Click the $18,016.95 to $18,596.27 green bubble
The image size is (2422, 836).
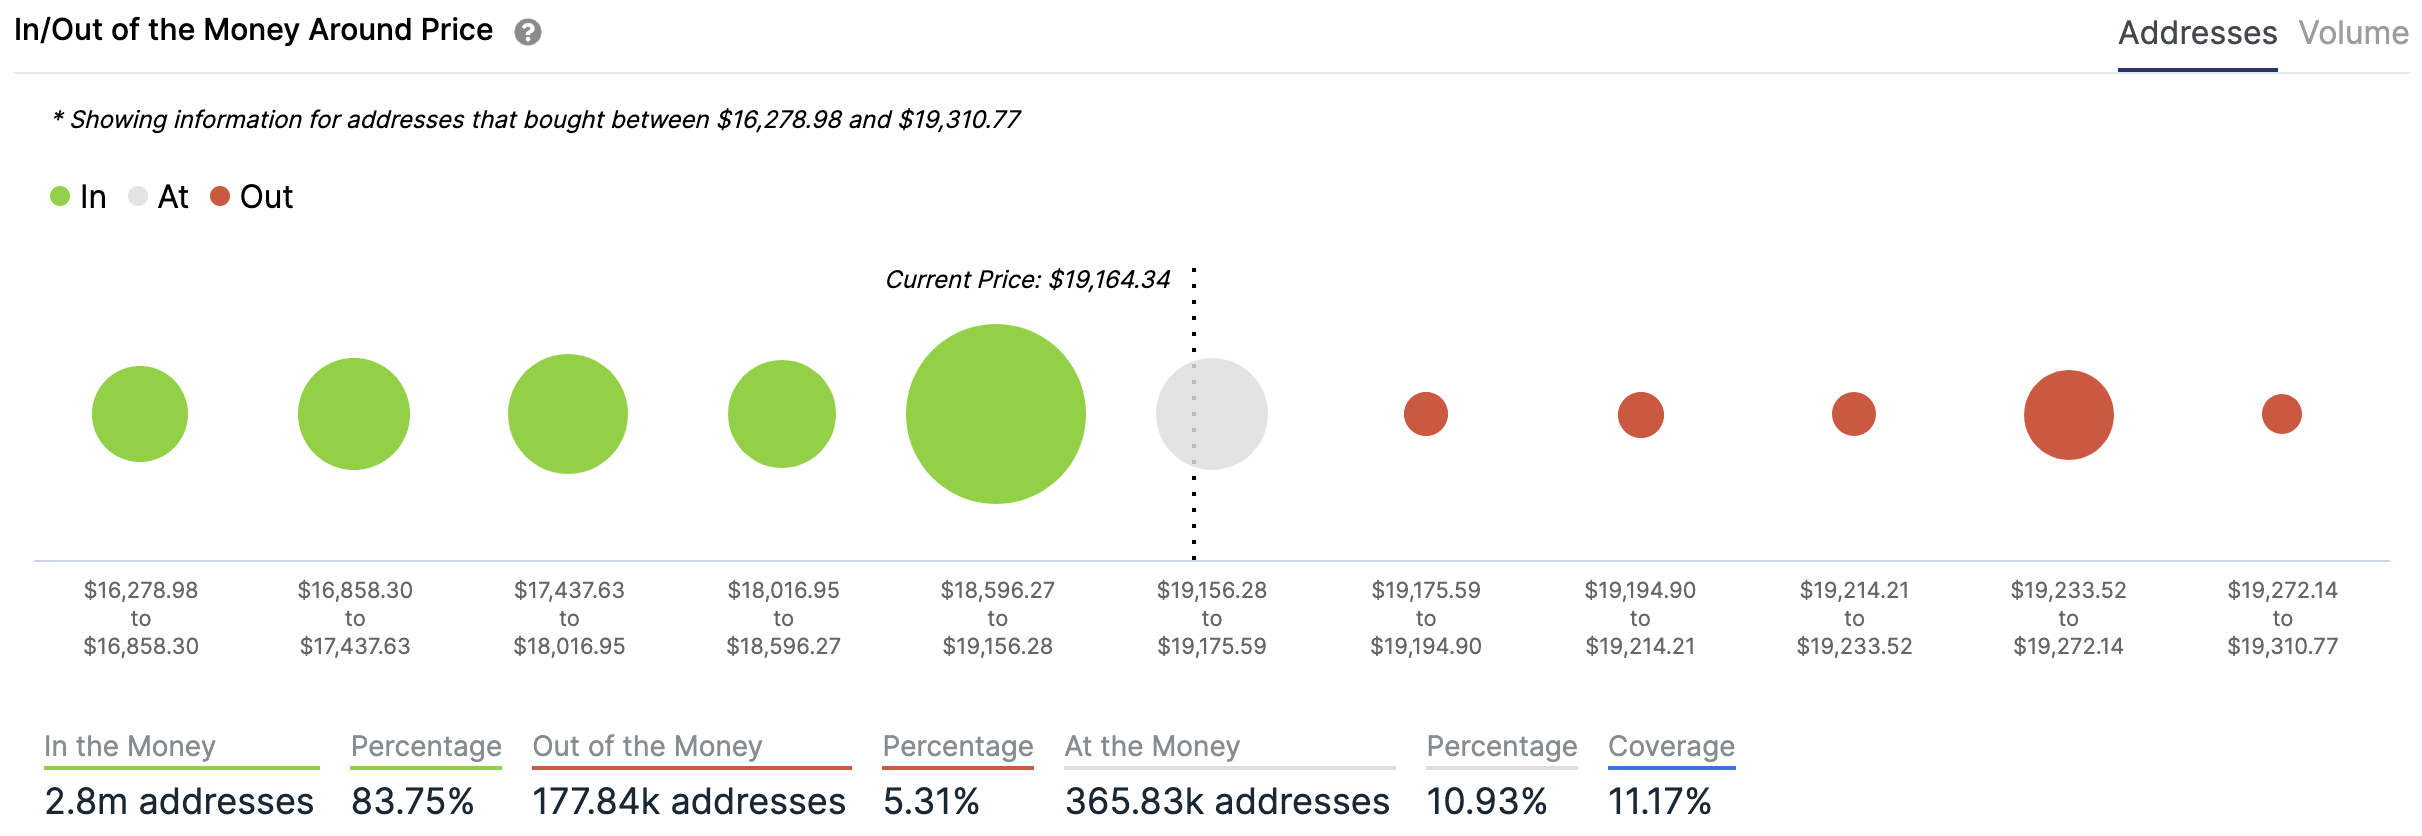pos(782,414)
